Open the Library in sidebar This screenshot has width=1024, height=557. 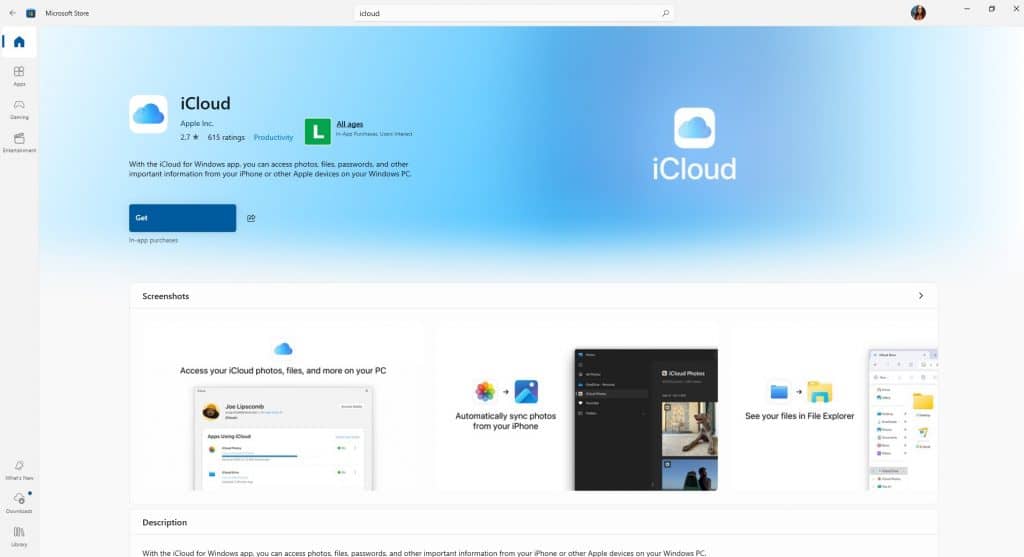(x=19, y=536)
